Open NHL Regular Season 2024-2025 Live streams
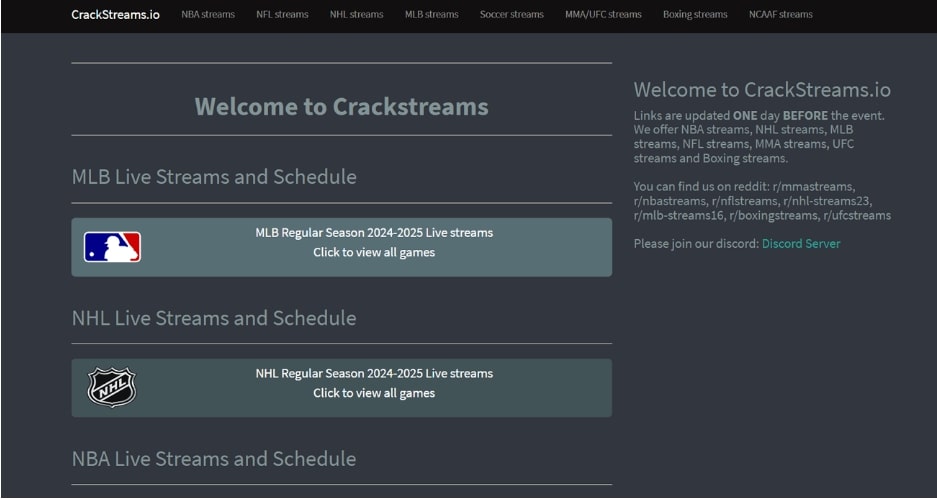This screenshot has height=499, width=937. pos(341,388)
